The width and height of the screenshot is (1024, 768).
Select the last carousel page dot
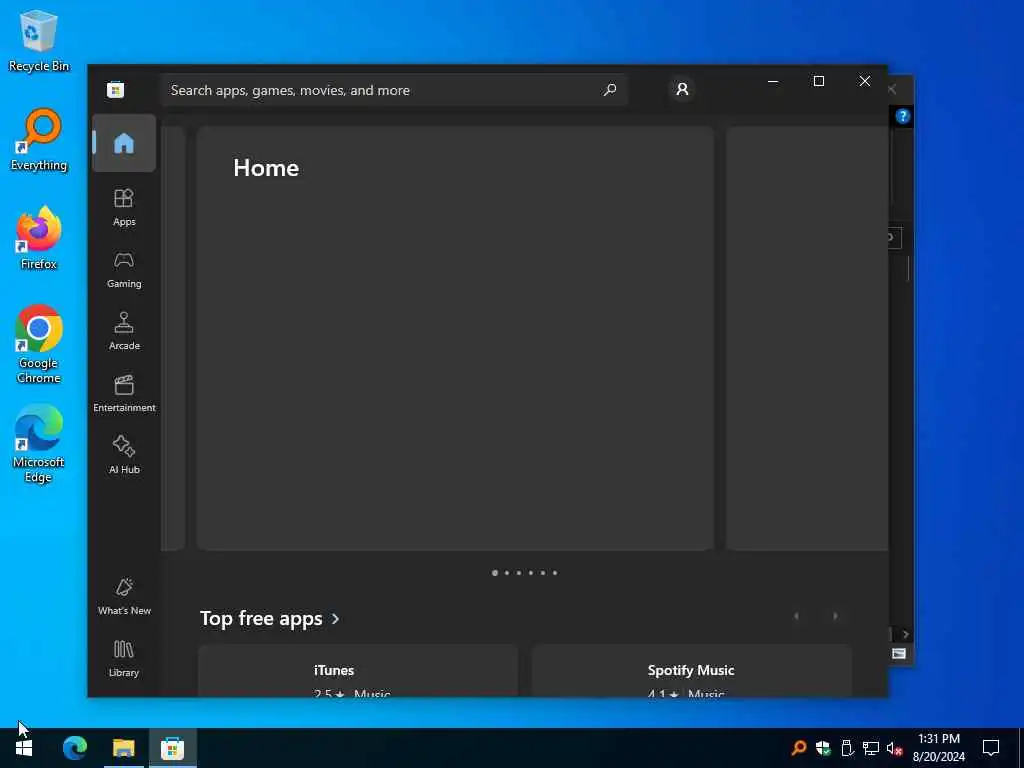click(x=555, y=573)
